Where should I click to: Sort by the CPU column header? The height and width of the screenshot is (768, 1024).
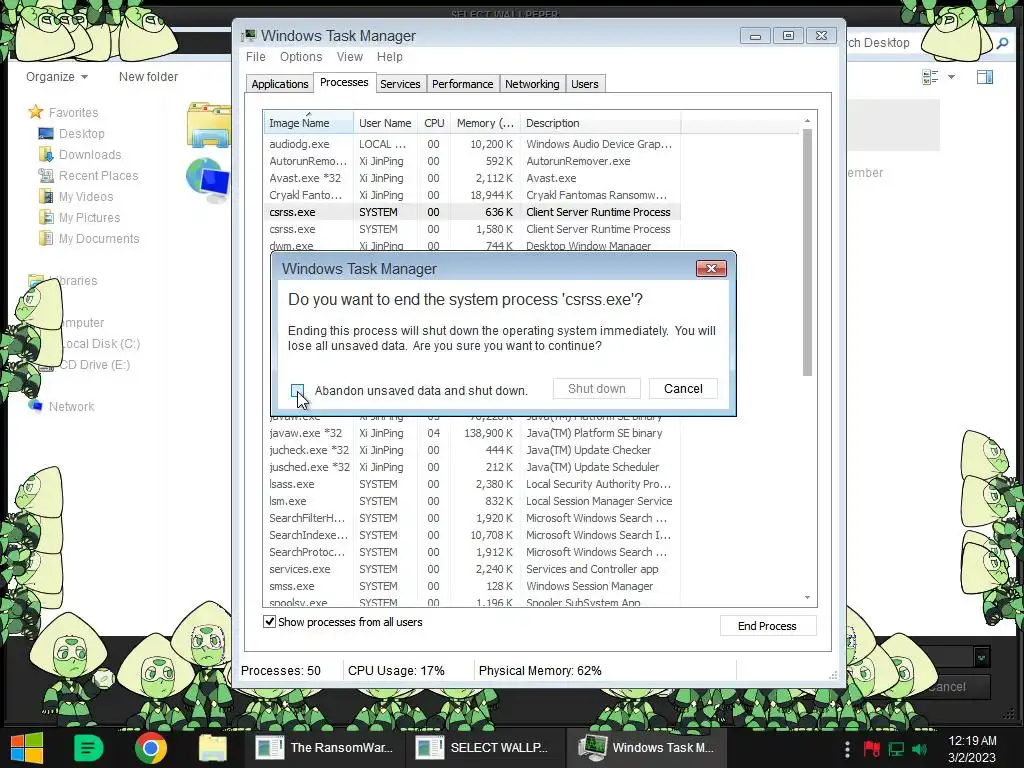(x=434, y=123)
